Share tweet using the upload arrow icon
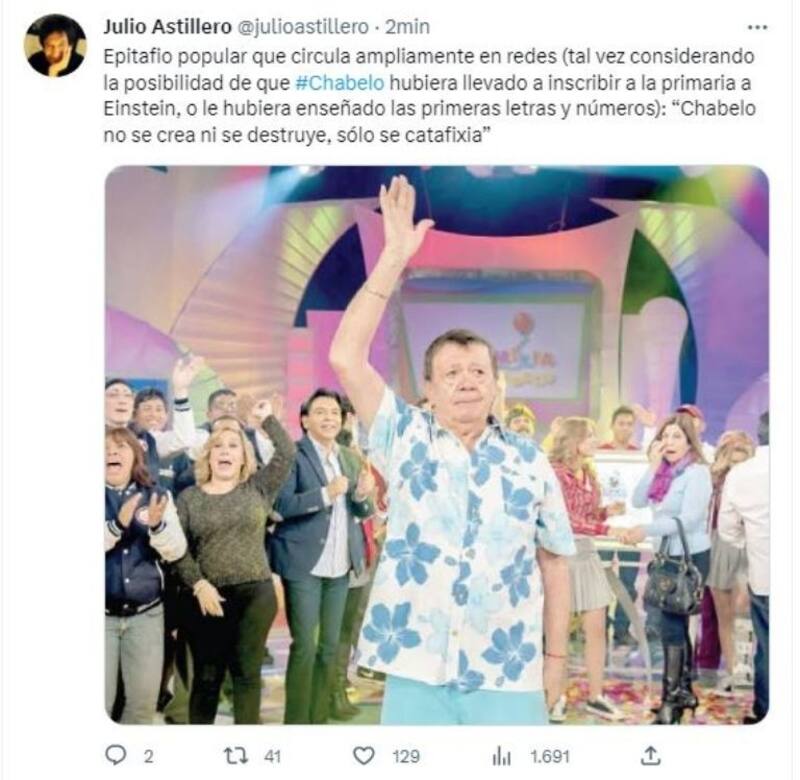 (651, 756)
